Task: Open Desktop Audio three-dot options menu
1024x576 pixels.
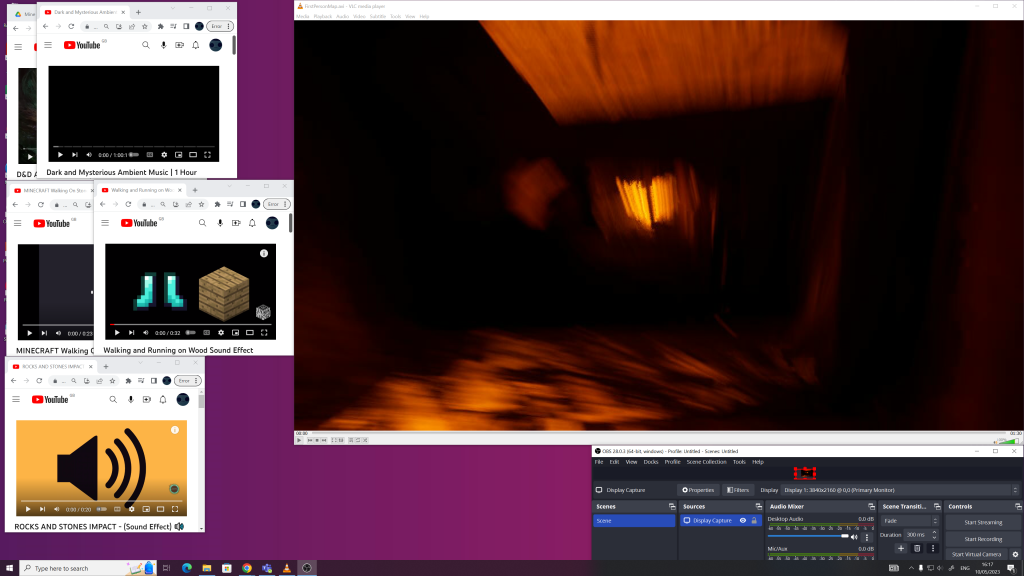Action: (866, 537)
